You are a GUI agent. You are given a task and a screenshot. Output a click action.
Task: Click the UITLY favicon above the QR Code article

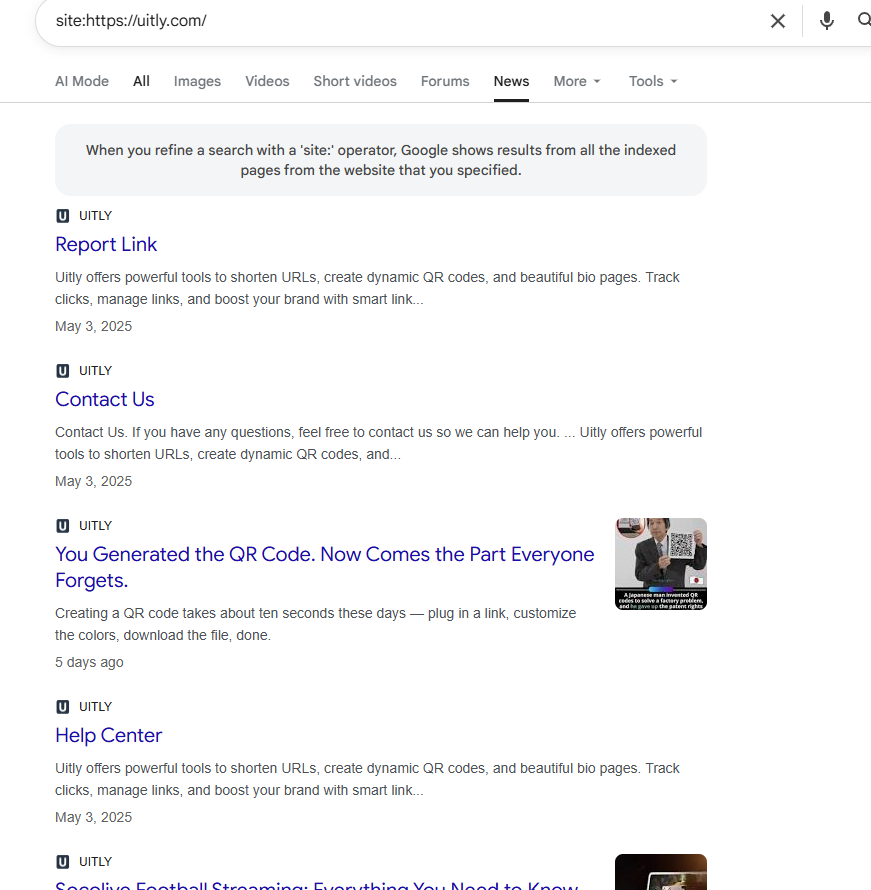pyautogui.click(x=62, y=526)
